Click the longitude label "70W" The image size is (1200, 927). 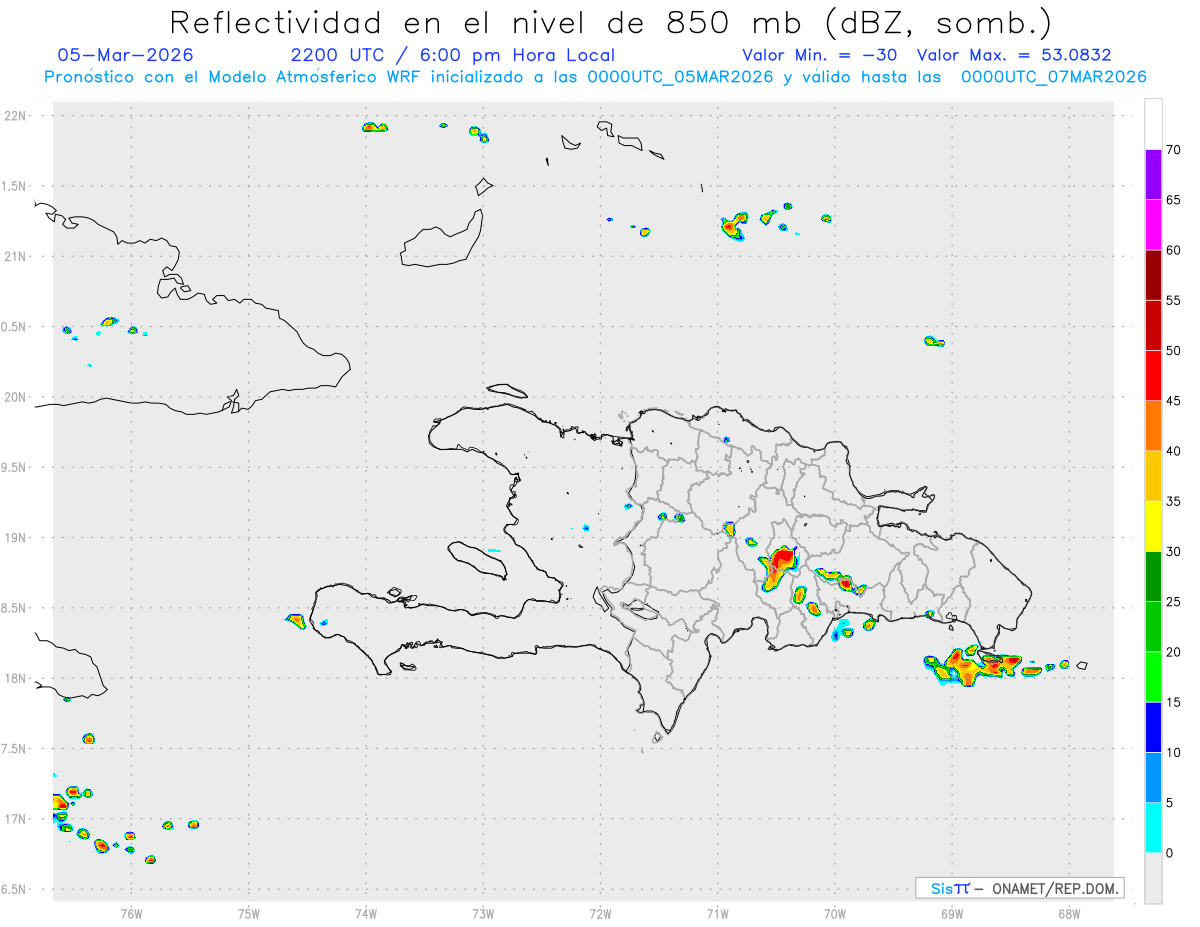pyautogui.click(x=834, y=914)
